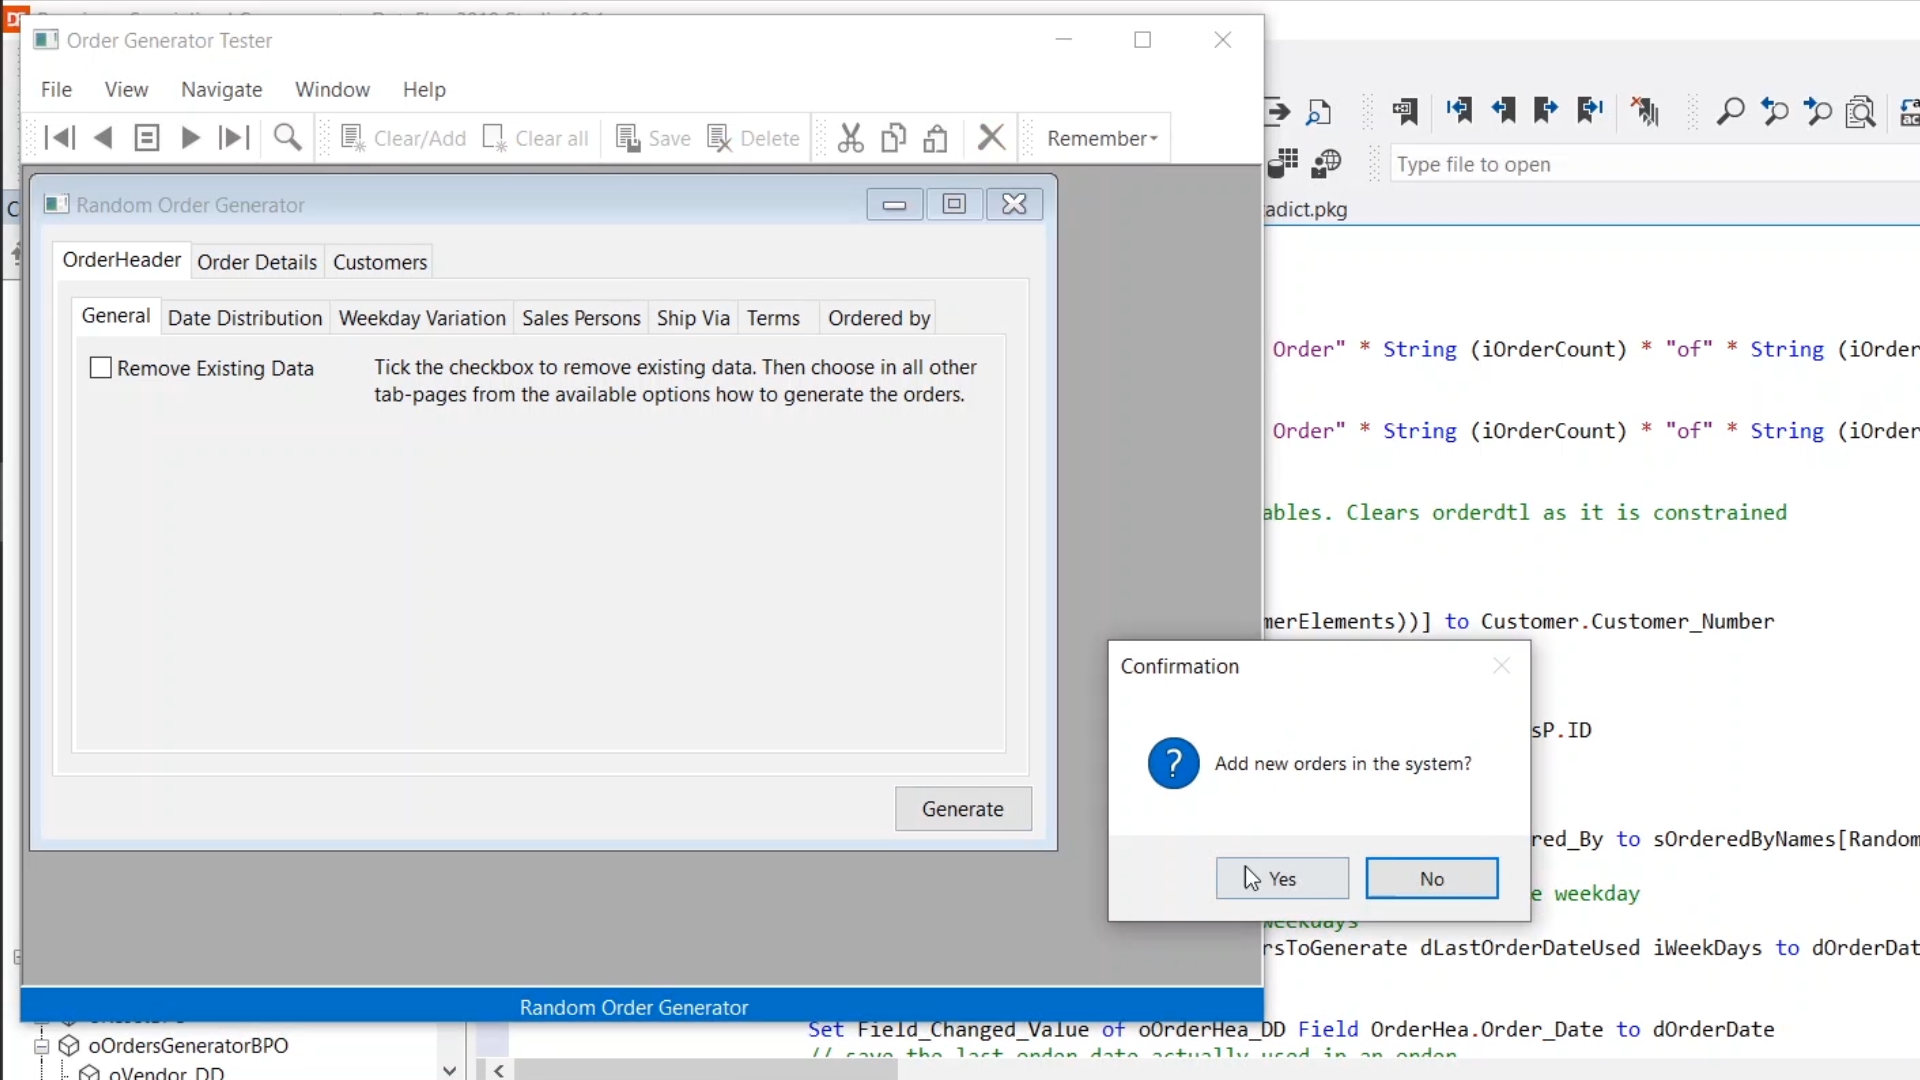Click the horizontal scrollbar left arrow
This screenshot has width=1920, height=1080.
[x=499, y=1070]
